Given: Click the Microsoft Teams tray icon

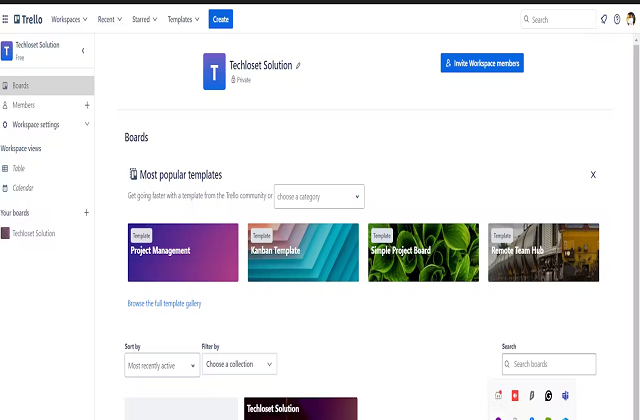Looking at the screenshot, I should coord(565,396).
